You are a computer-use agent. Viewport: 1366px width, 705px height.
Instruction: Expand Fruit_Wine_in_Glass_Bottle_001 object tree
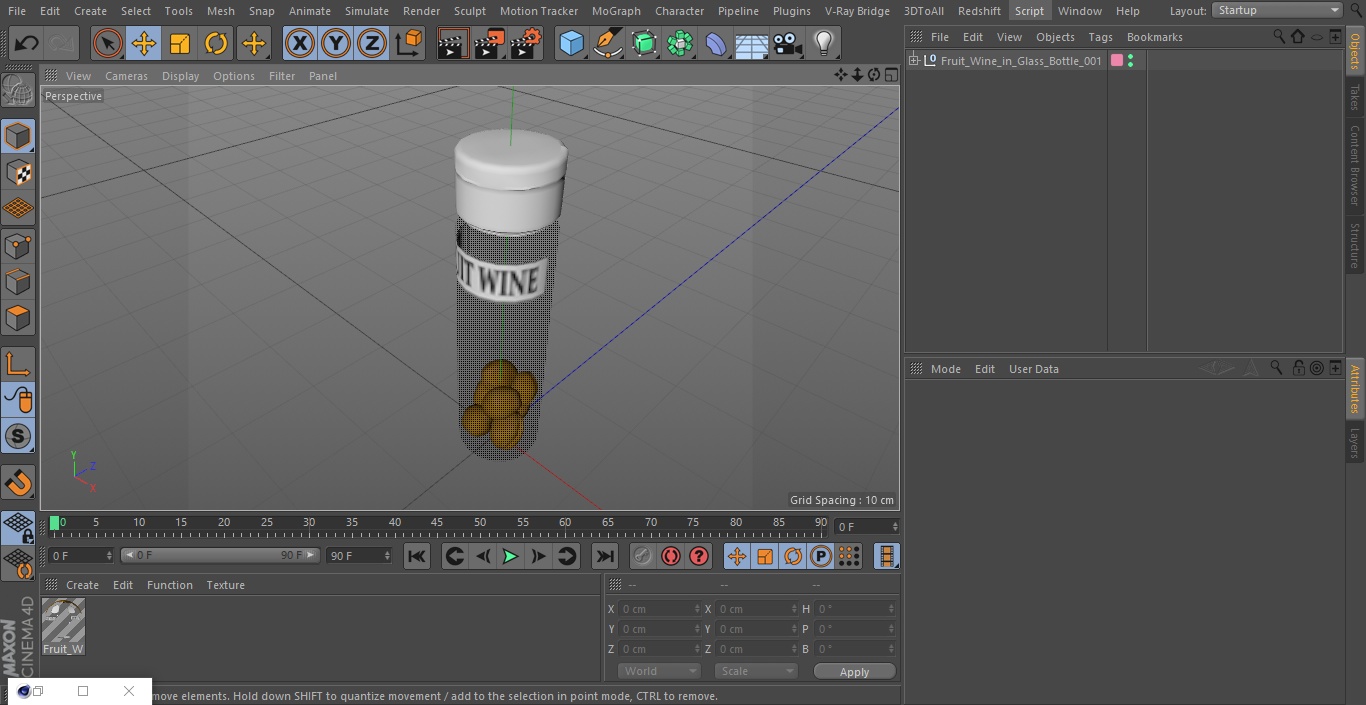[x=913, y=61]
